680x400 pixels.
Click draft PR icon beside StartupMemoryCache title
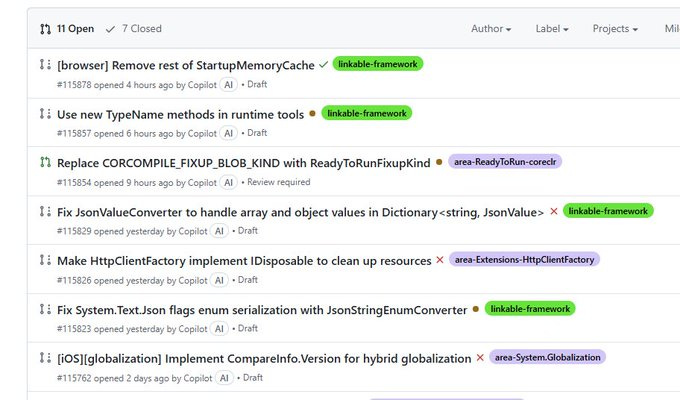point(45,64)
